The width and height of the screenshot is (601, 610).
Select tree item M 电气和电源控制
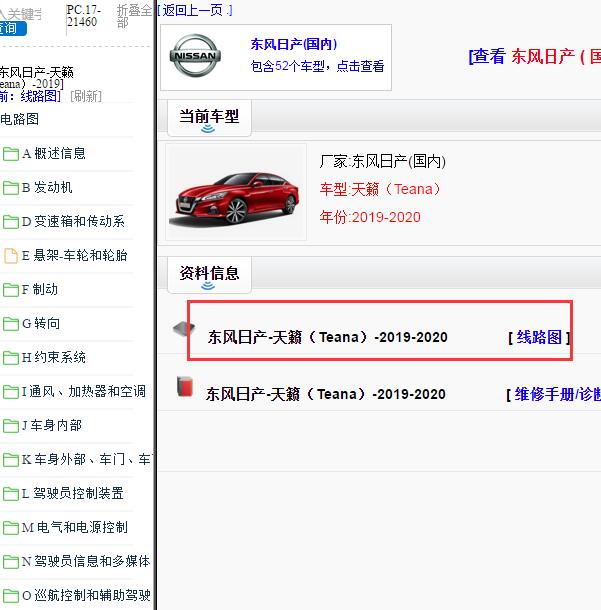click(75, 528)
